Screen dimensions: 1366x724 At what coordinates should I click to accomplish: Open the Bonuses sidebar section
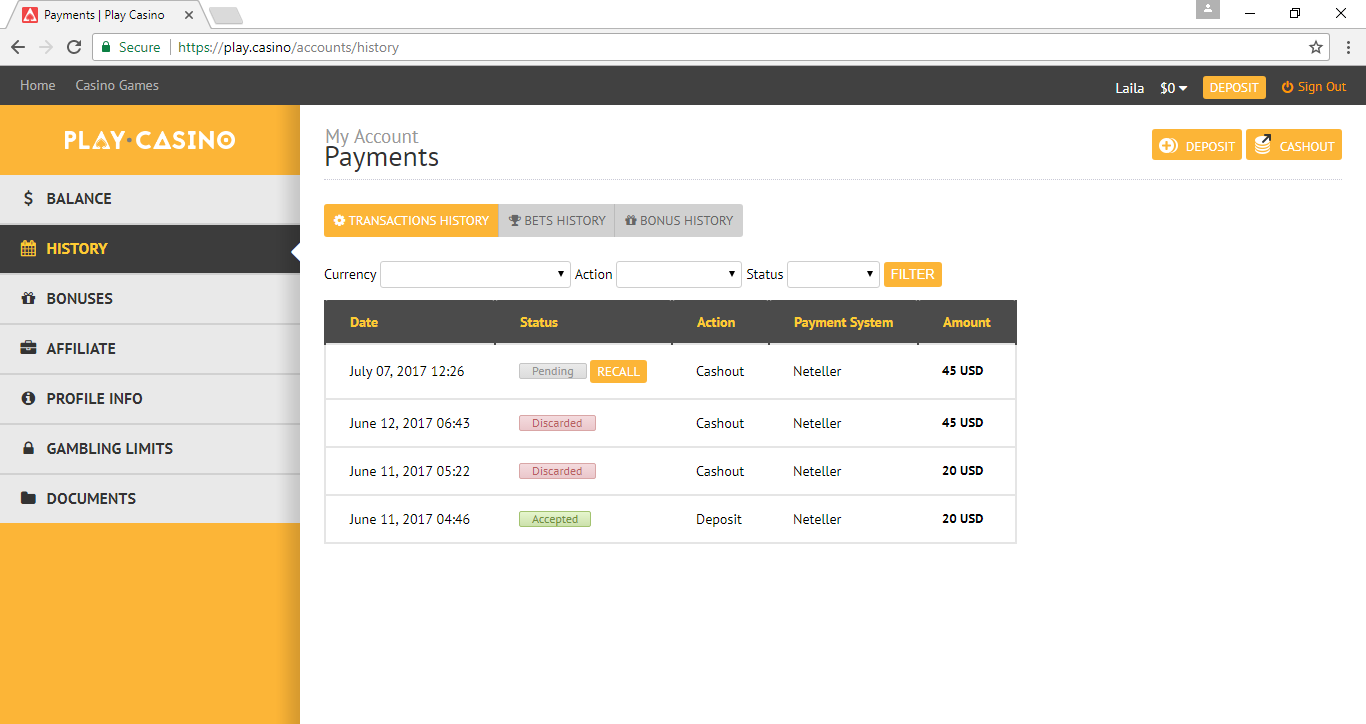click(150, 299)
